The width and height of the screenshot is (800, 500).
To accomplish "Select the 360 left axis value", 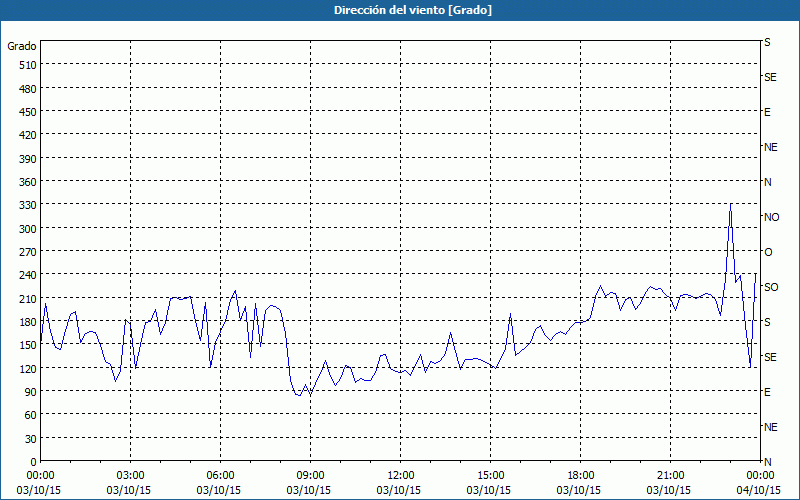I will [x=28, y=182].
